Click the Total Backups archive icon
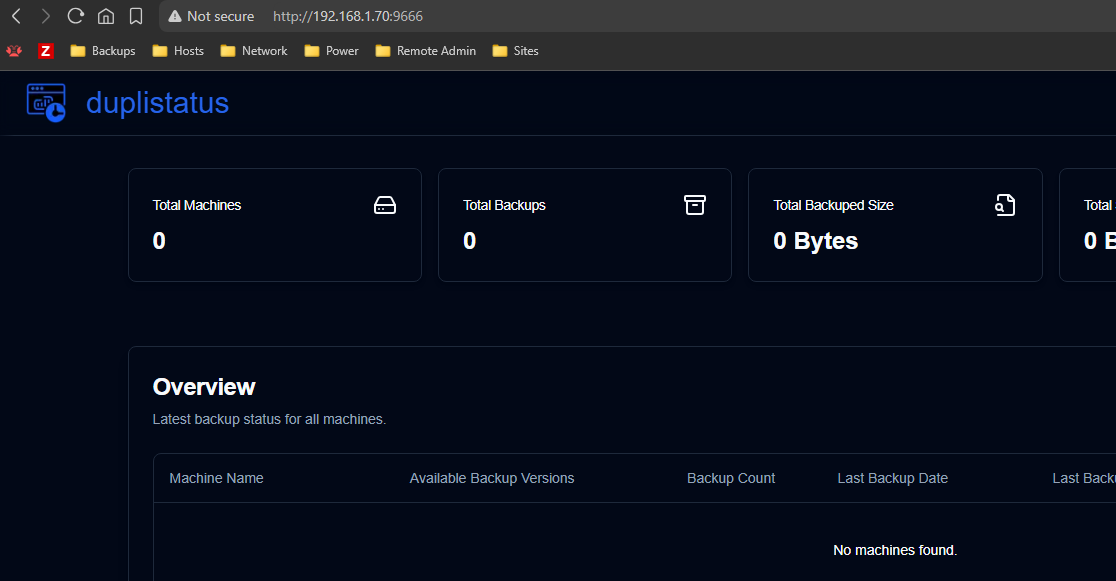The height and width of the screenshot is (581, 1116). [x=695, y=205]
